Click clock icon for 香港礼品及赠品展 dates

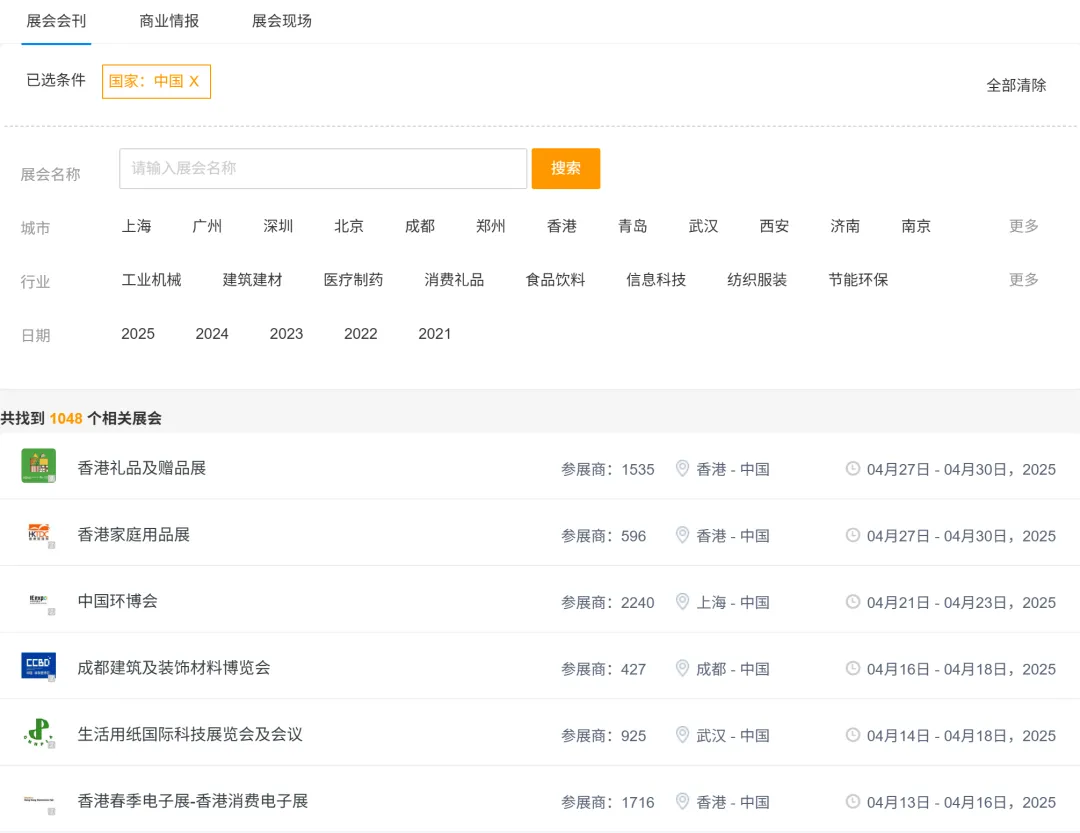(x=853, y=469)
